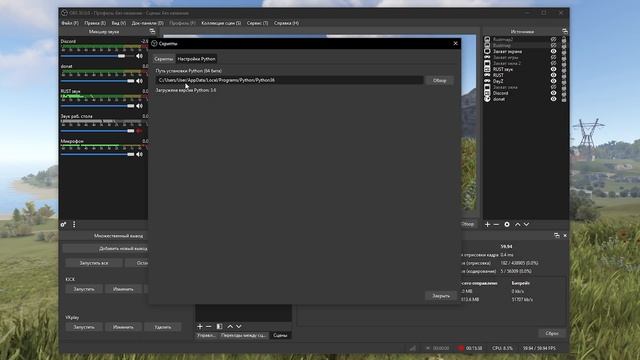
Task: Click Запустить все button
Action: click(93, 263)
